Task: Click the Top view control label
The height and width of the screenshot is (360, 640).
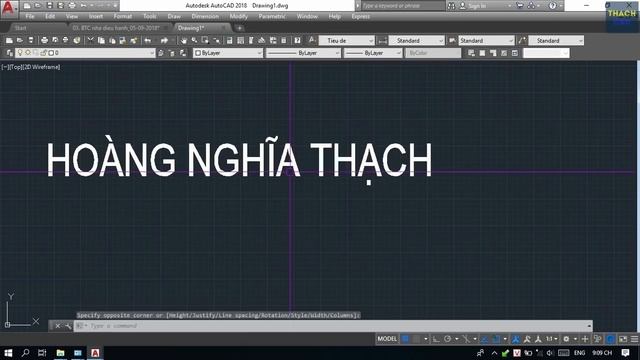Action: [16, 67]
